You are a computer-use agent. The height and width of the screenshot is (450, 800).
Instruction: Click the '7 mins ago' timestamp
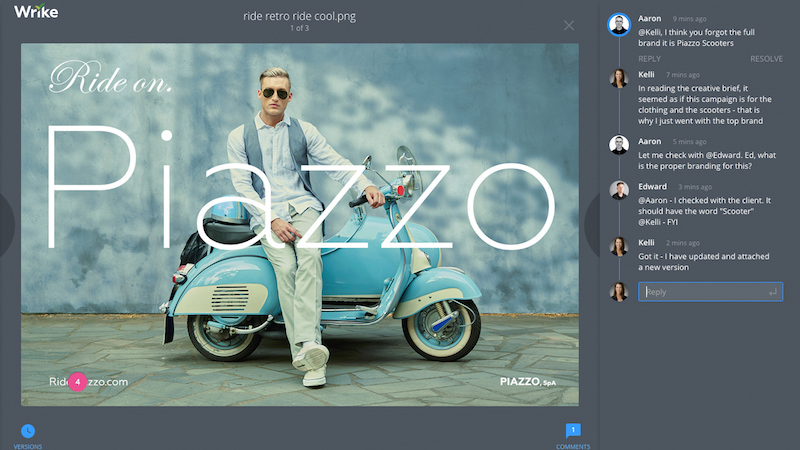pos(683,75)
